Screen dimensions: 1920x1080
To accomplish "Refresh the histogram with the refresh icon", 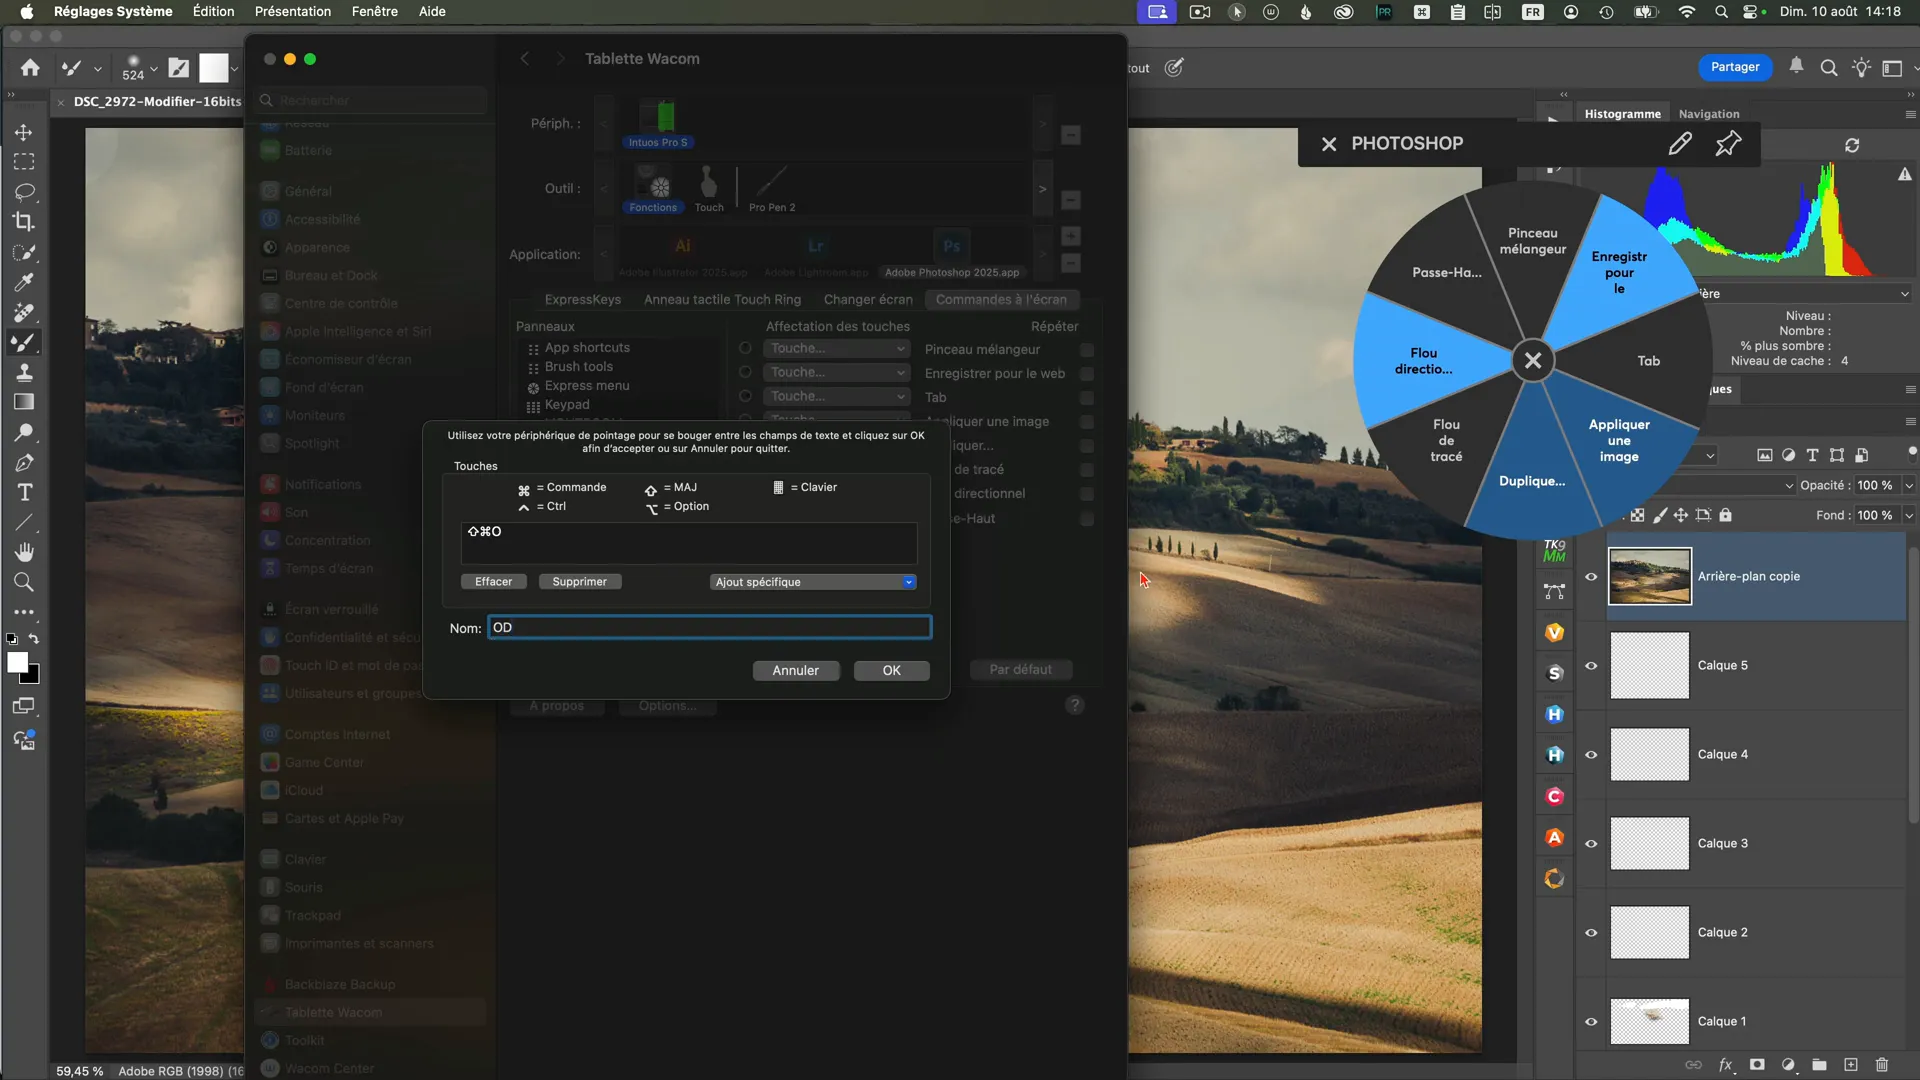I will coord(1852,145).
